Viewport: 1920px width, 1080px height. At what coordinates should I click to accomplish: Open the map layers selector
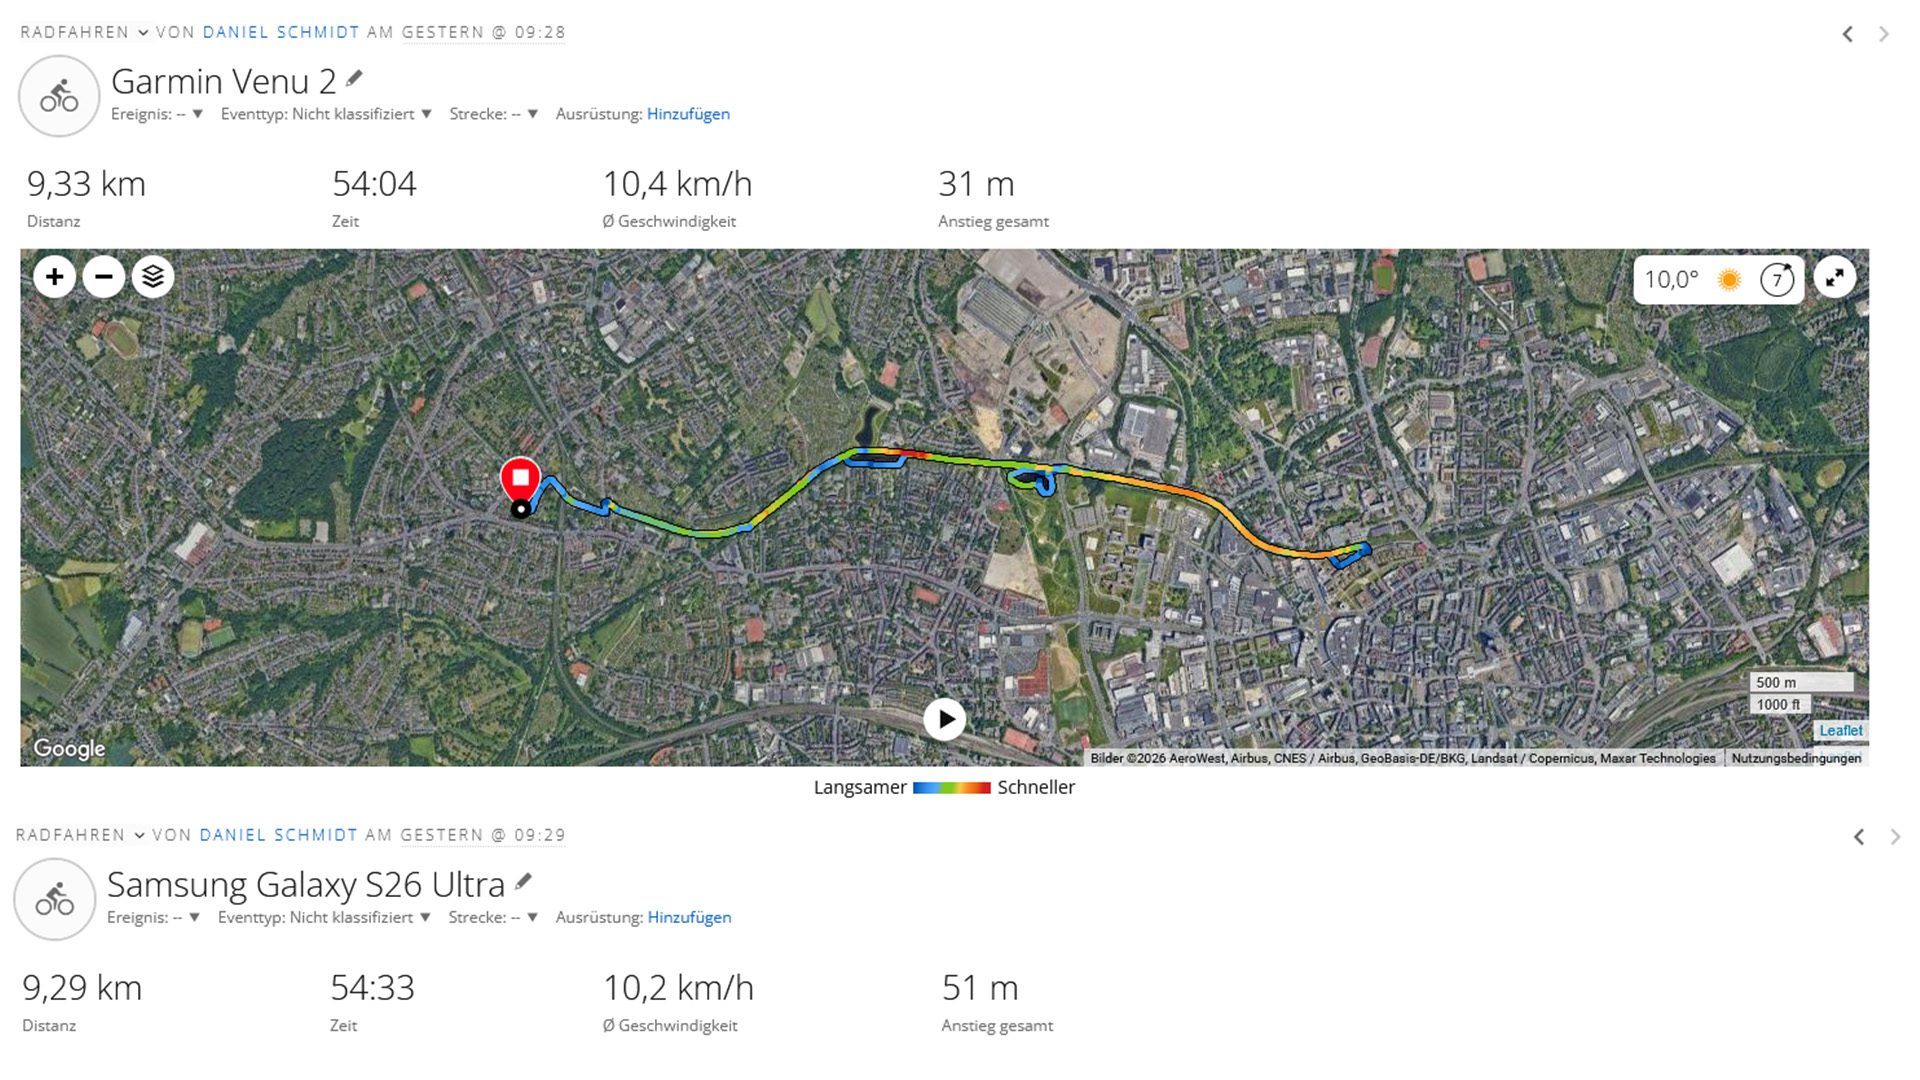[x=153, y=277]
